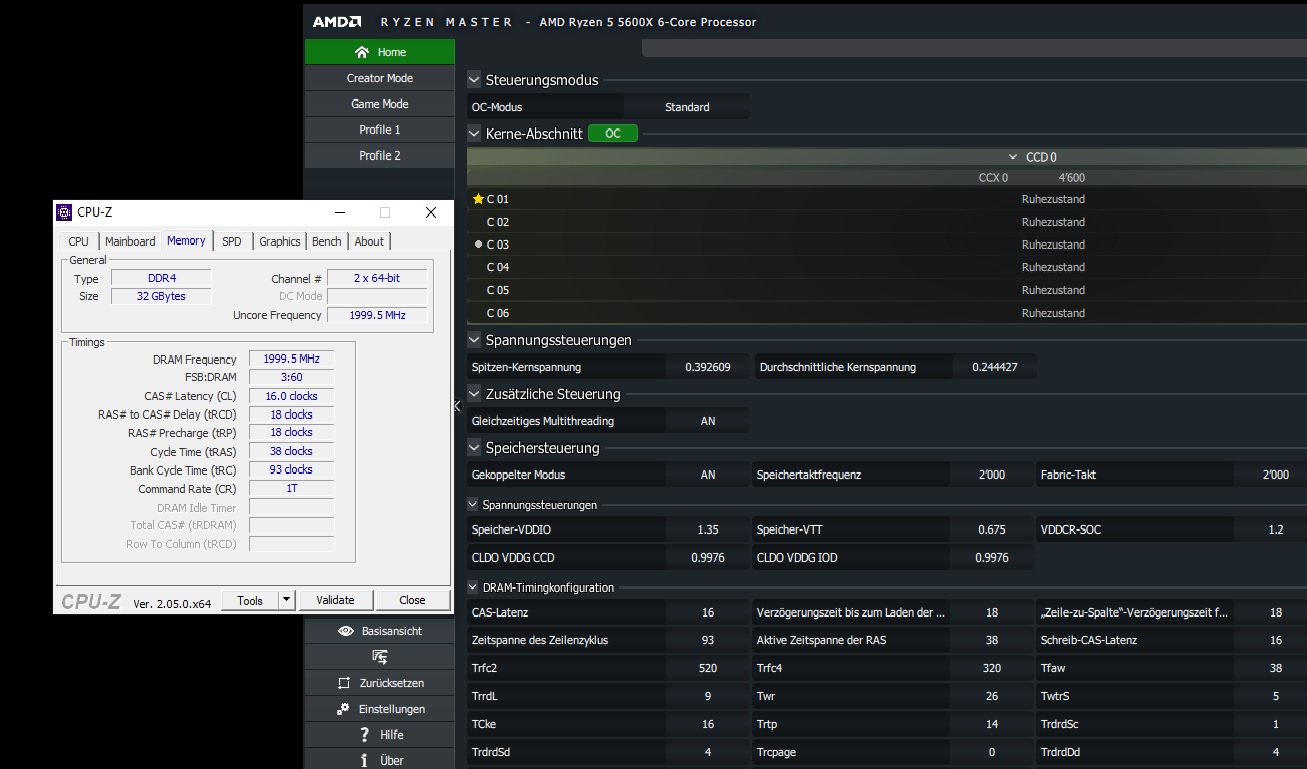Collapse the CCD 0 chevron
This screenshot has height=769, width=1307.
pyautogui.click(x=1013, y=157)
